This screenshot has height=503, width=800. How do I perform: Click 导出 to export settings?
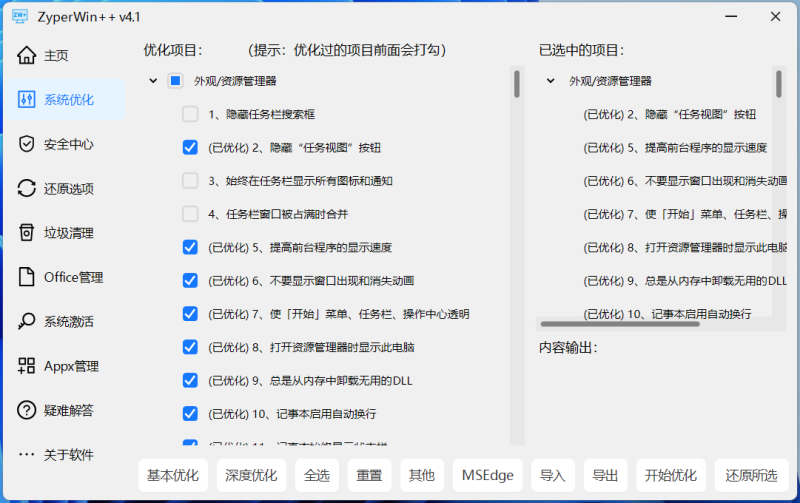click(x=606, y=475)
